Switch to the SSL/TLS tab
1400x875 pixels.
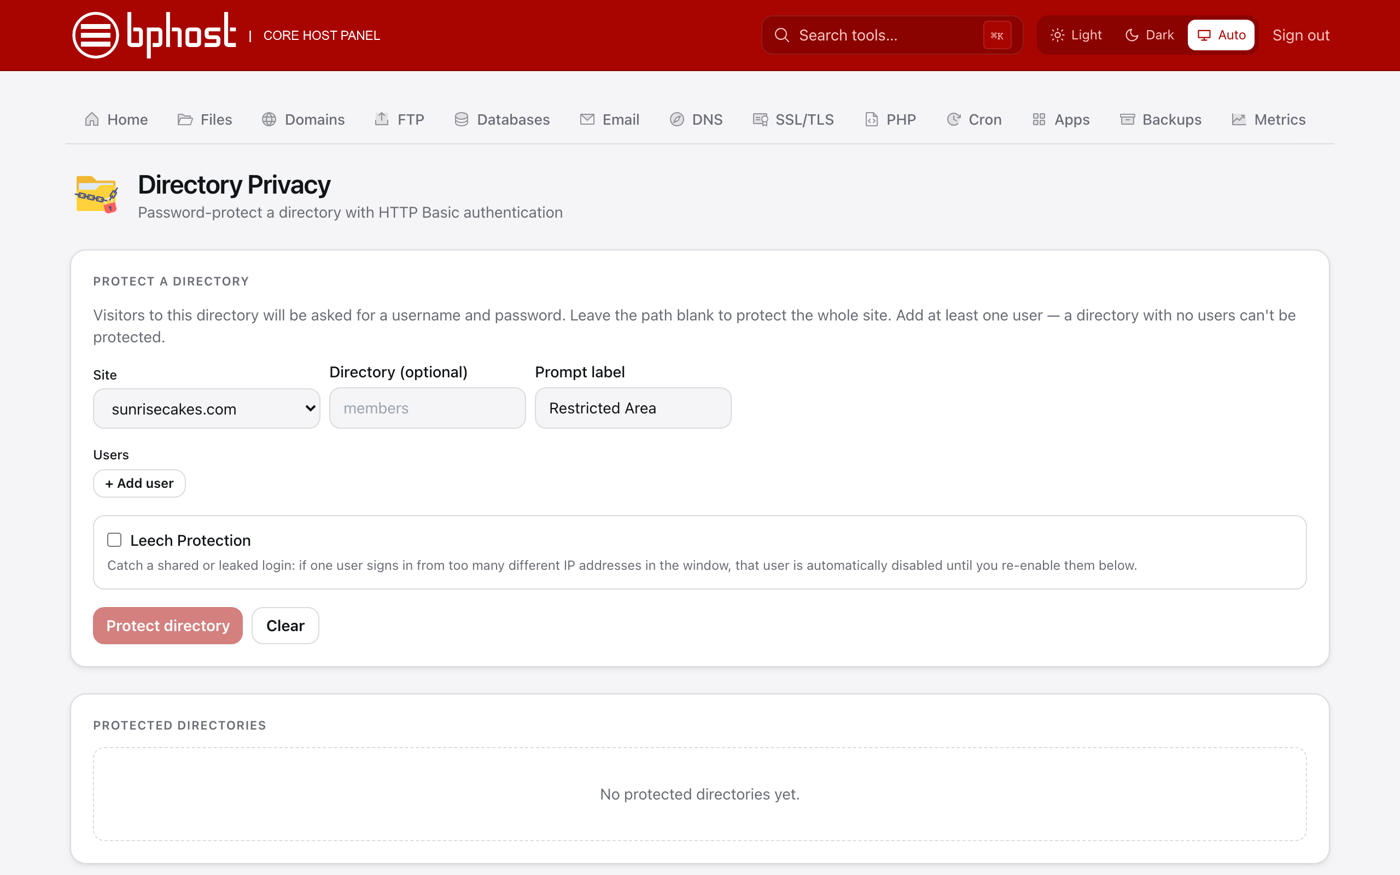[x=793, y=119]
